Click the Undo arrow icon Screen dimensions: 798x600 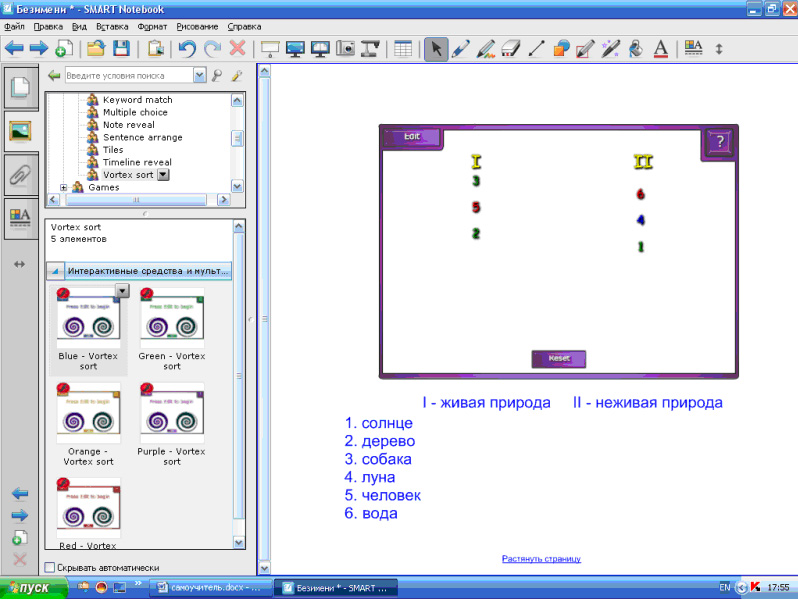pyautogui.click(x=187, y=48)
